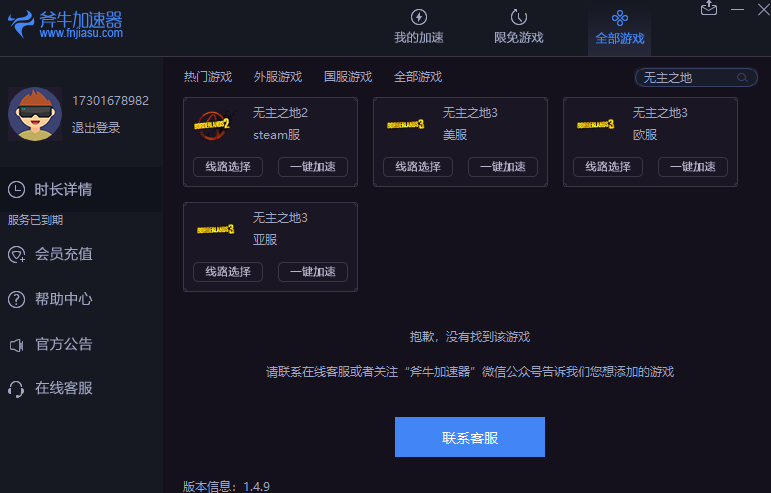The image size is (771, 493).
Task: Click the headset icon beside 在线客服
Action: point(16,389)
